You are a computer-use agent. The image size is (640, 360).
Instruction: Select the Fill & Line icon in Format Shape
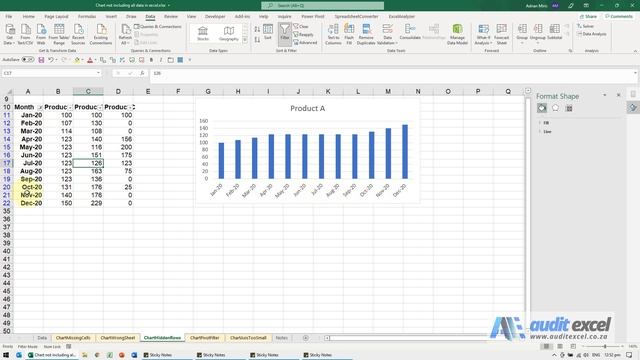(542, 108)
